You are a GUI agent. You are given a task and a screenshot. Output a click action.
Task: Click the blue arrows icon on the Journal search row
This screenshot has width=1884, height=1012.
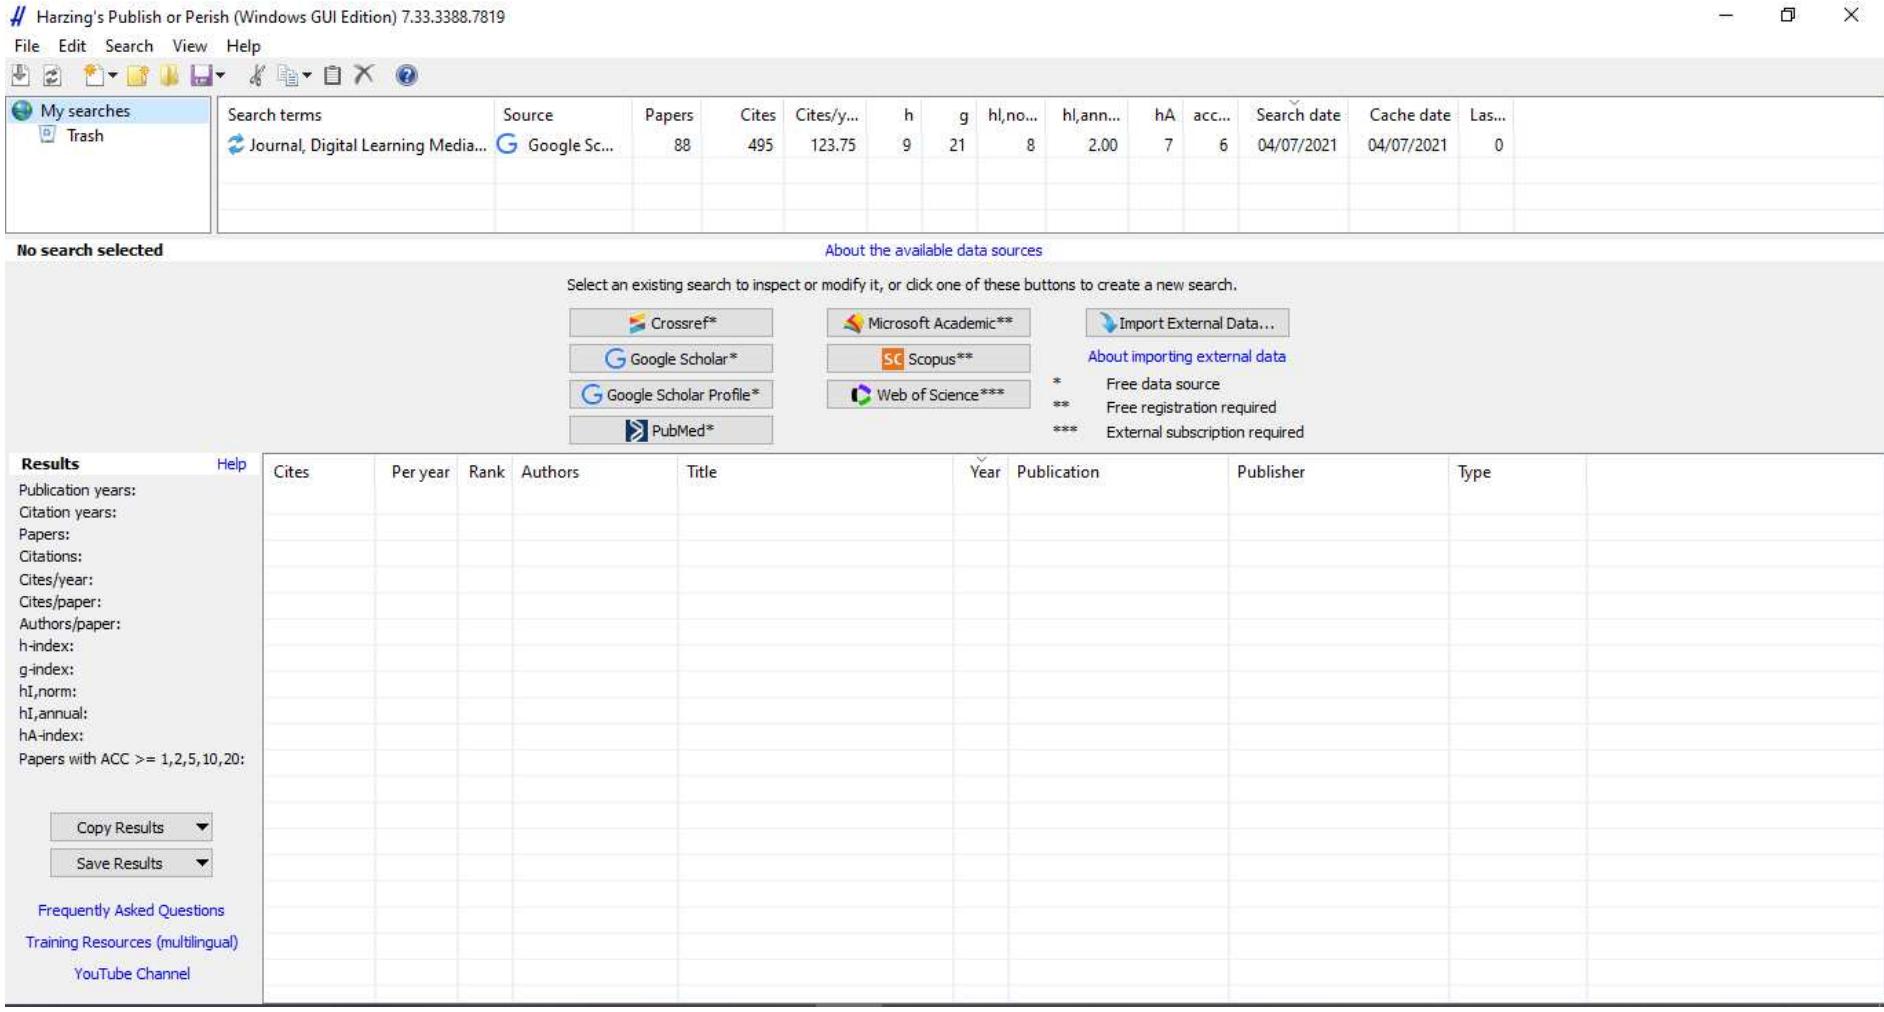pyautogui.click(x=236, y=145)
